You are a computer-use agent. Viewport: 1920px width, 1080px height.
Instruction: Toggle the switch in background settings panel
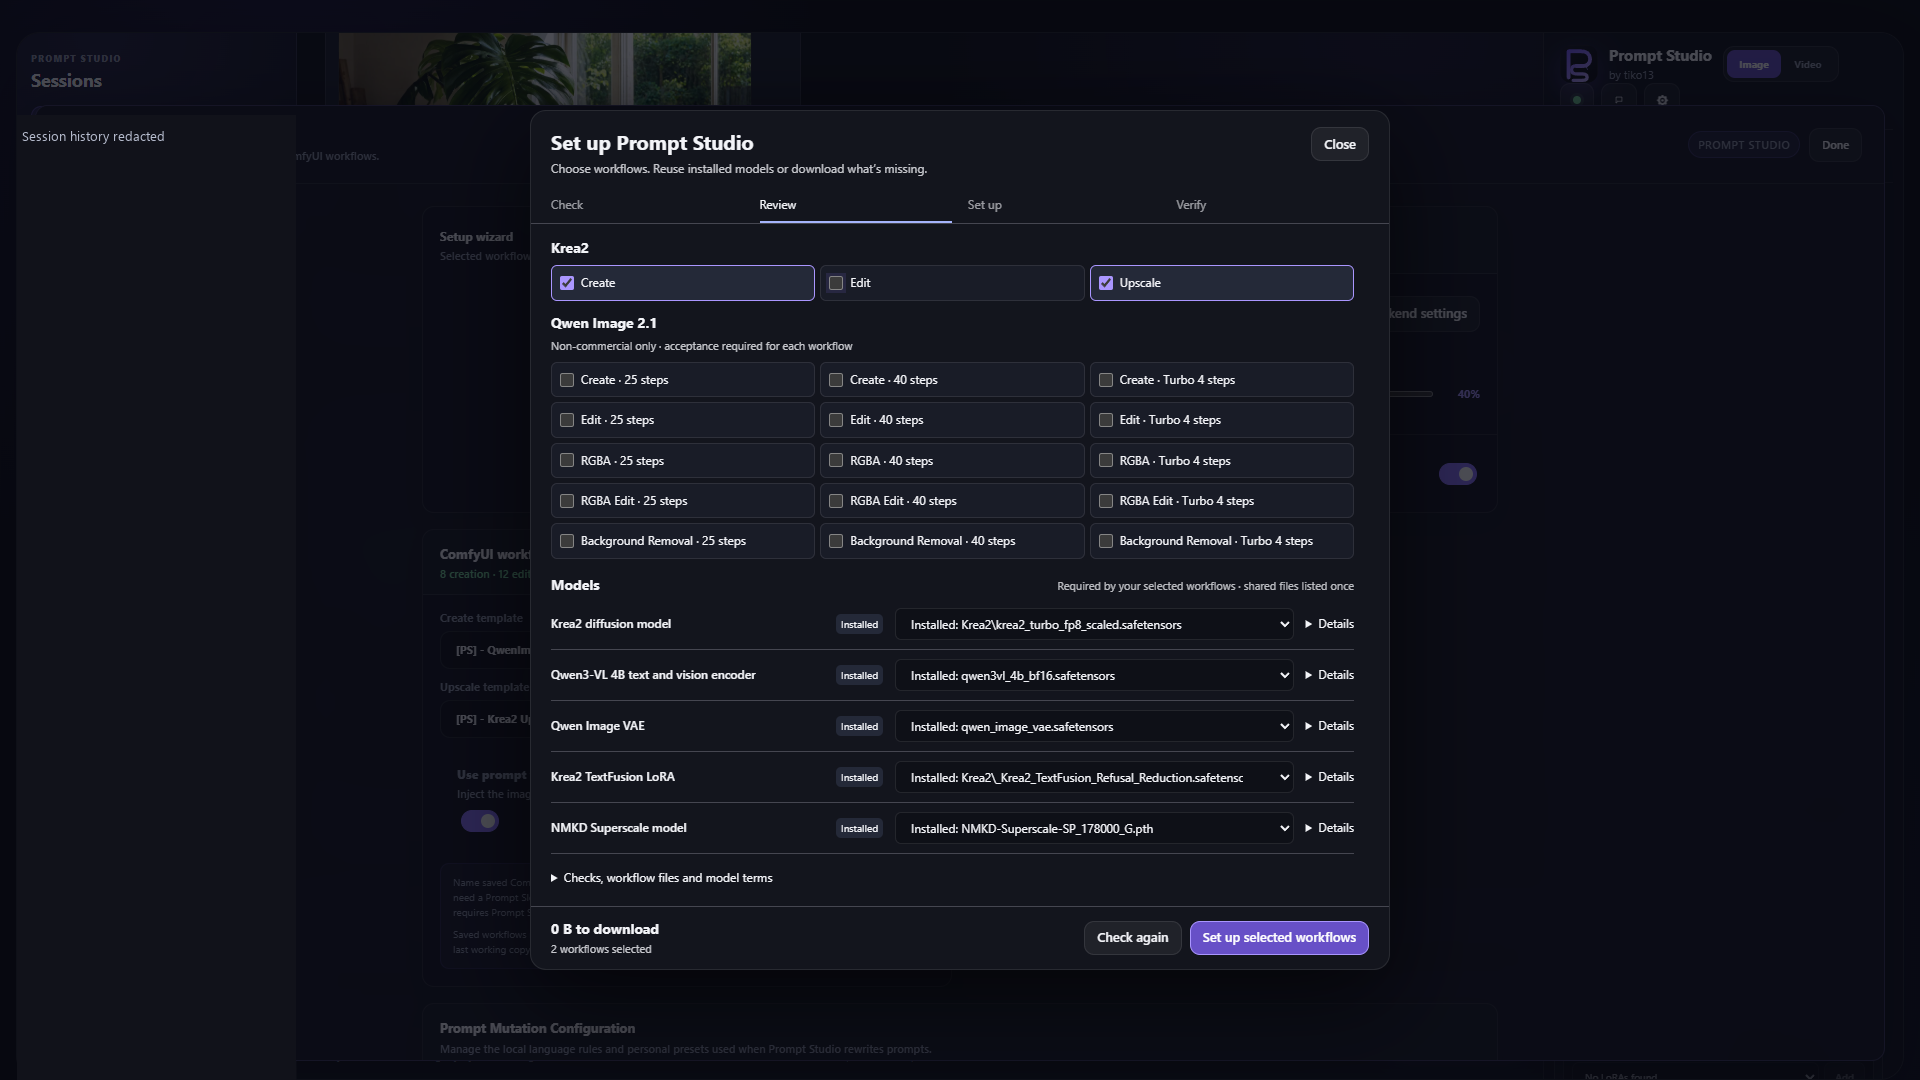(1458, 474)
